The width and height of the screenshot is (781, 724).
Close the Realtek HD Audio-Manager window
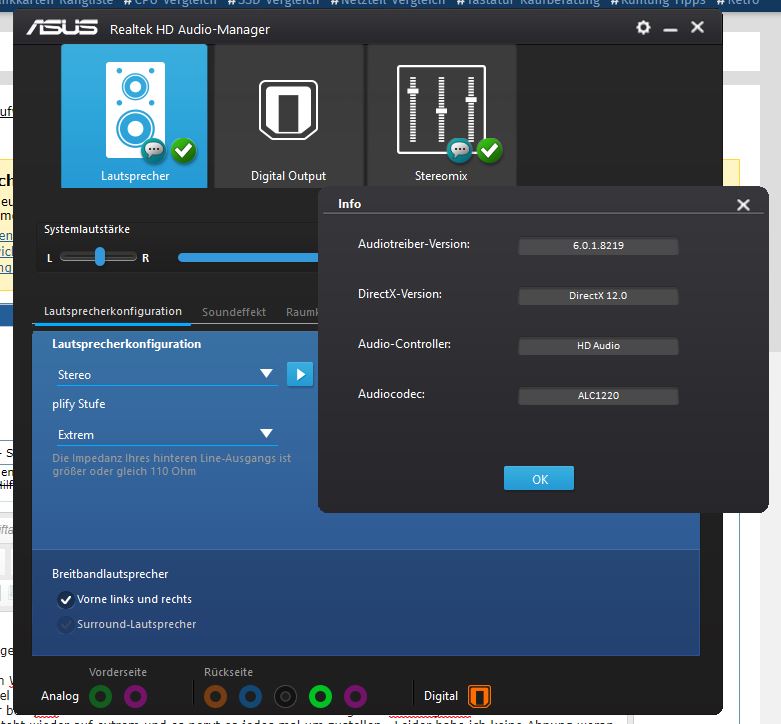(697, 27)
